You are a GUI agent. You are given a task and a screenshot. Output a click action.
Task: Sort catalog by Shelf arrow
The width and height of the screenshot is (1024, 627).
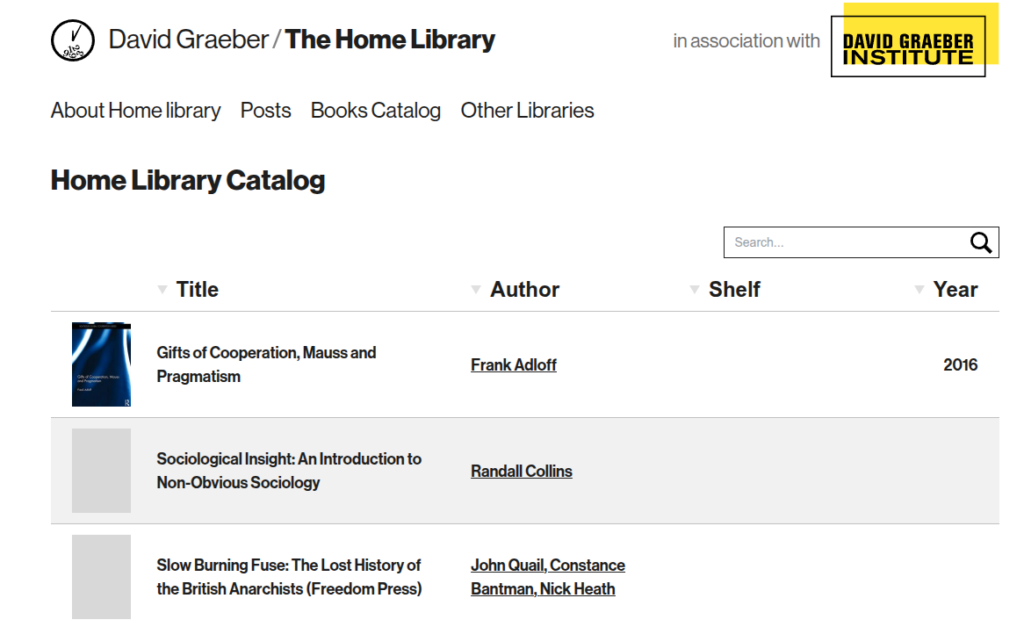coord(694,289)
